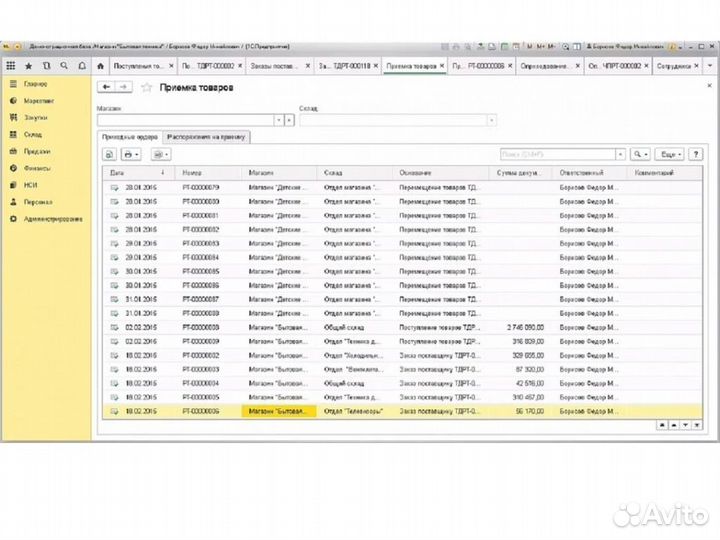The width and height of the screenshot is (720, 540).
Task: Click scroll-to-end arrow below the table
Action: click(x=696, y=424)
